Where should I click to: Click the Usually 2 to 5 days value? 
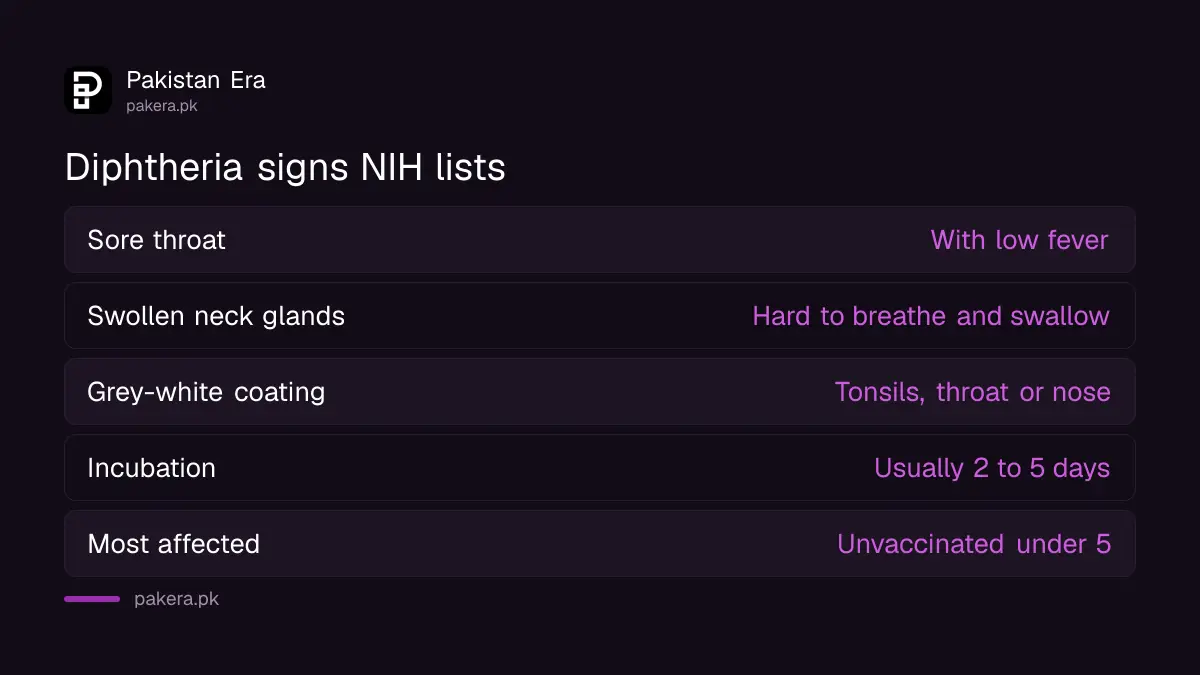(992, 468)
